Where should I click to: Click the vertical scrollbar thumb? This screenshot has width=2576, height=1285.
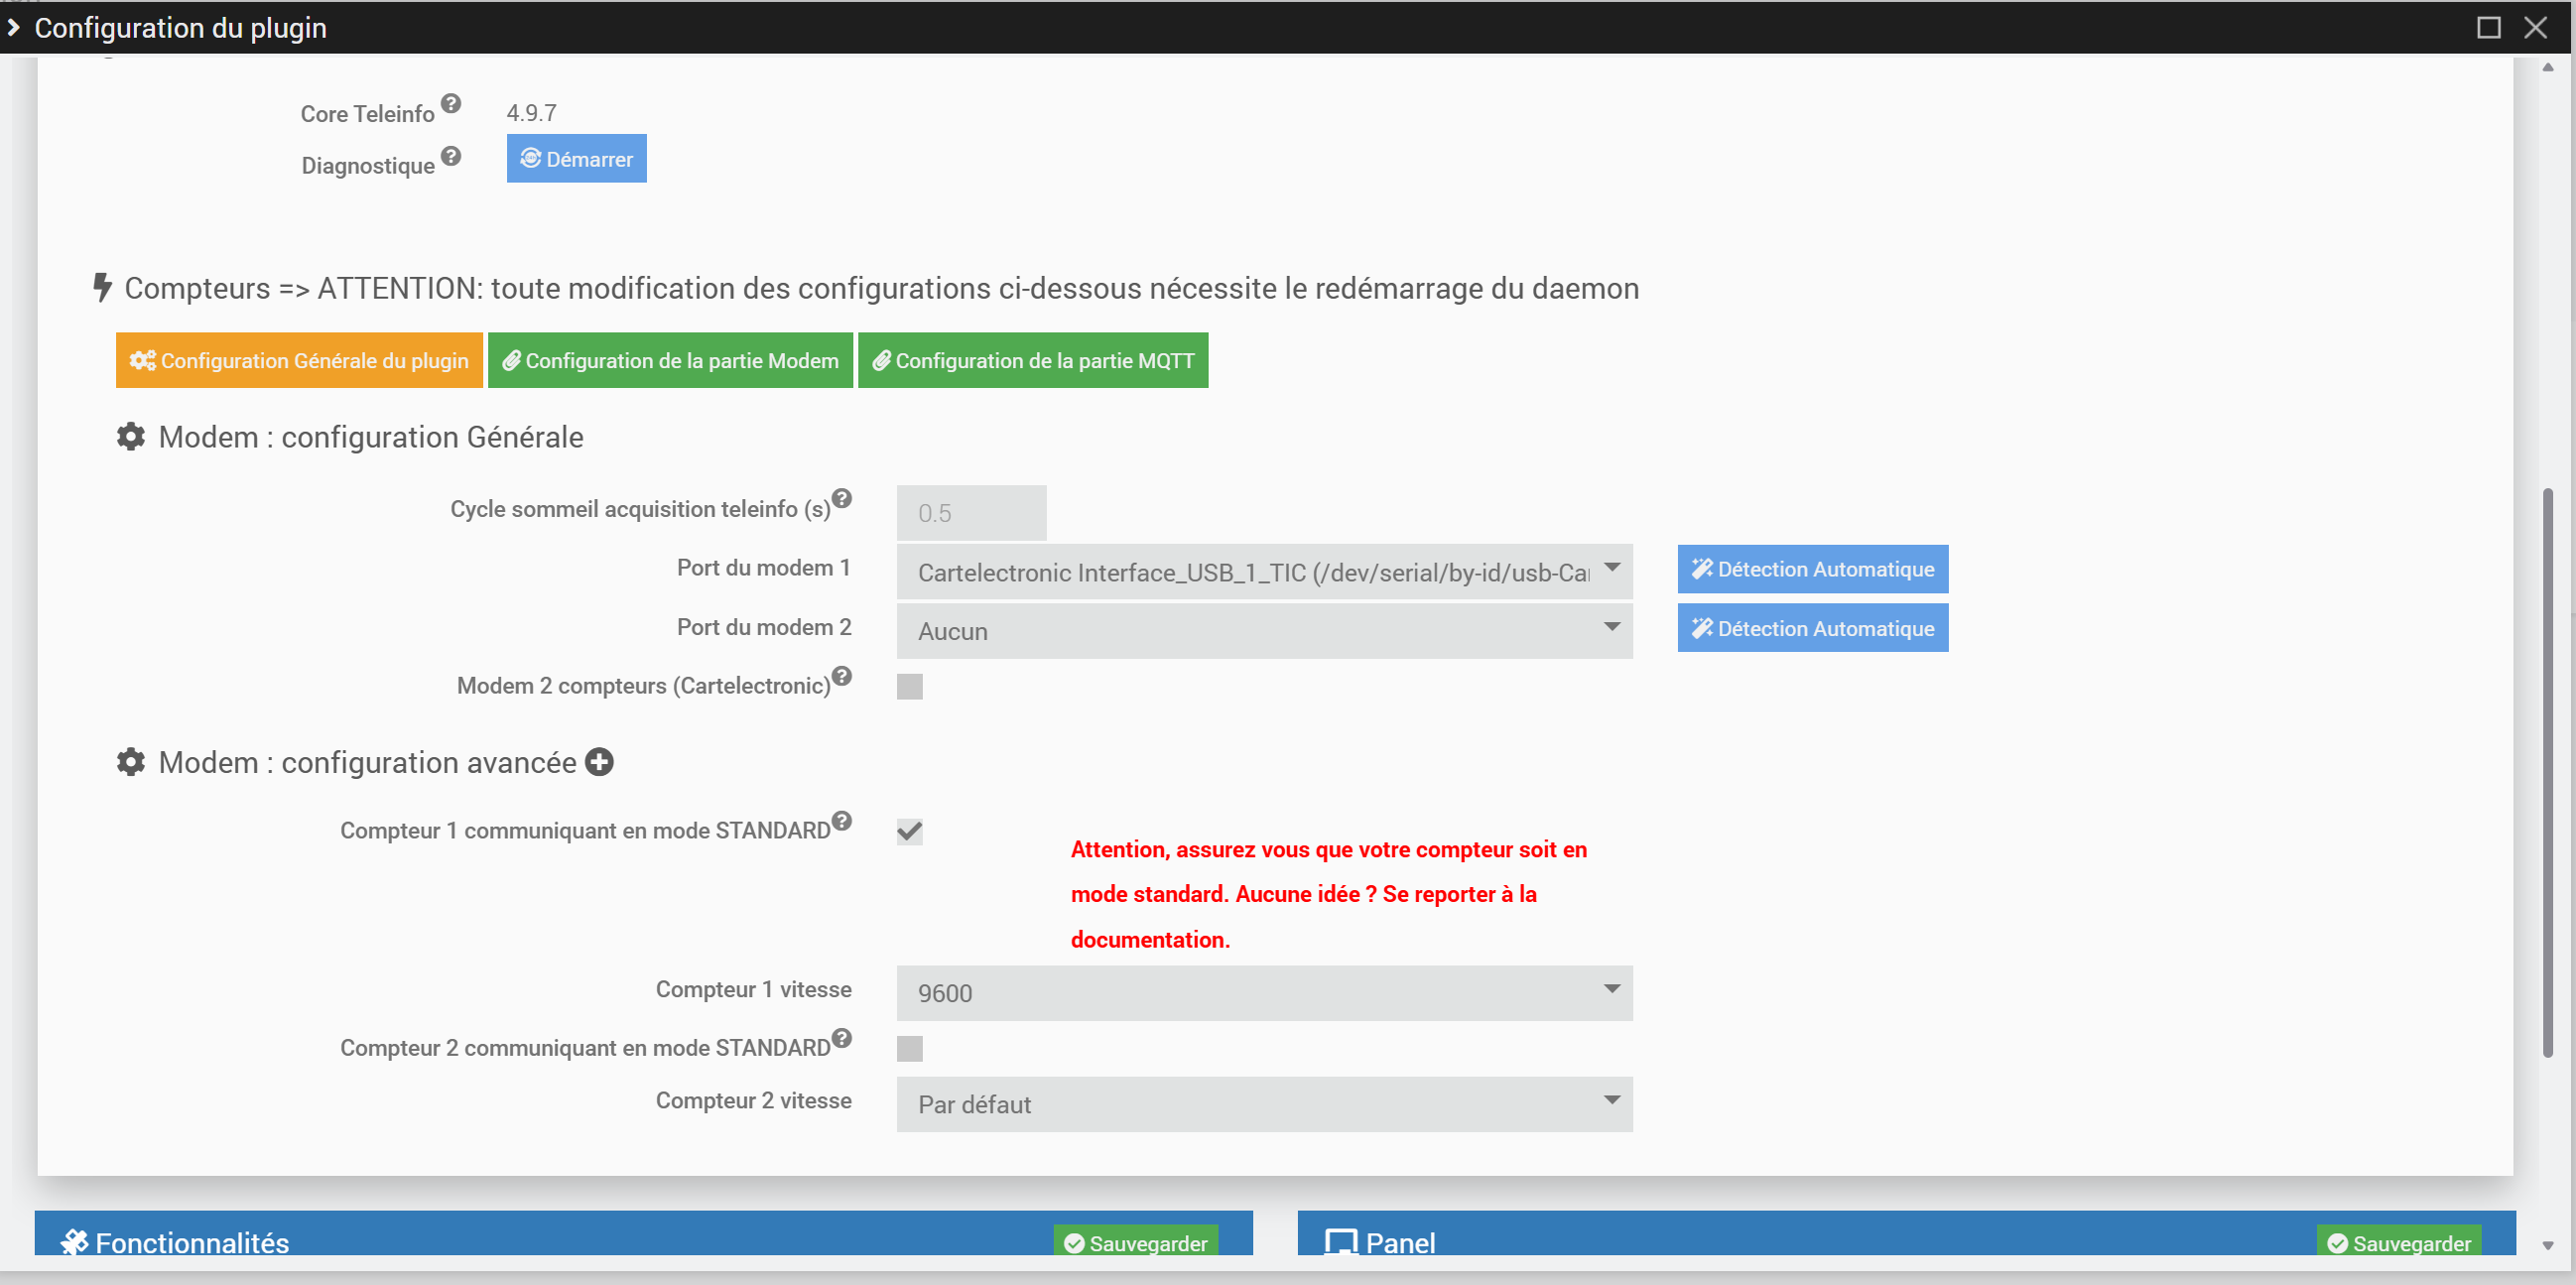coord(2547,770)
